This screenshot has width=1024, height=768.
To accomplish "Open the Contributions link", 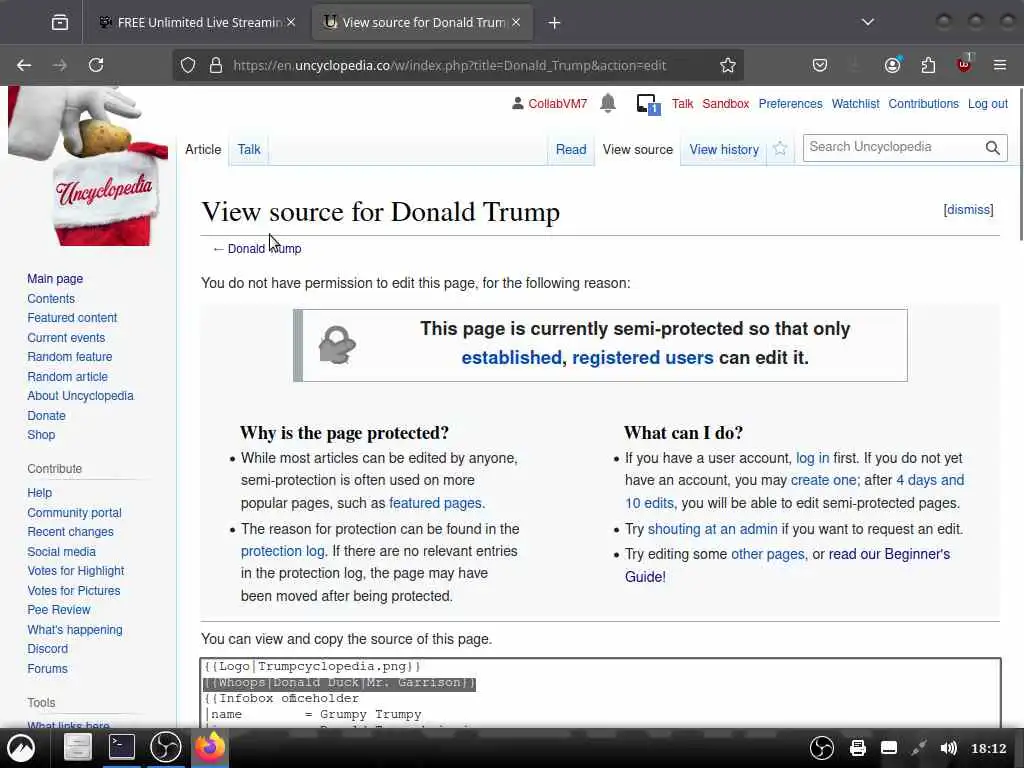I will 923,104.
